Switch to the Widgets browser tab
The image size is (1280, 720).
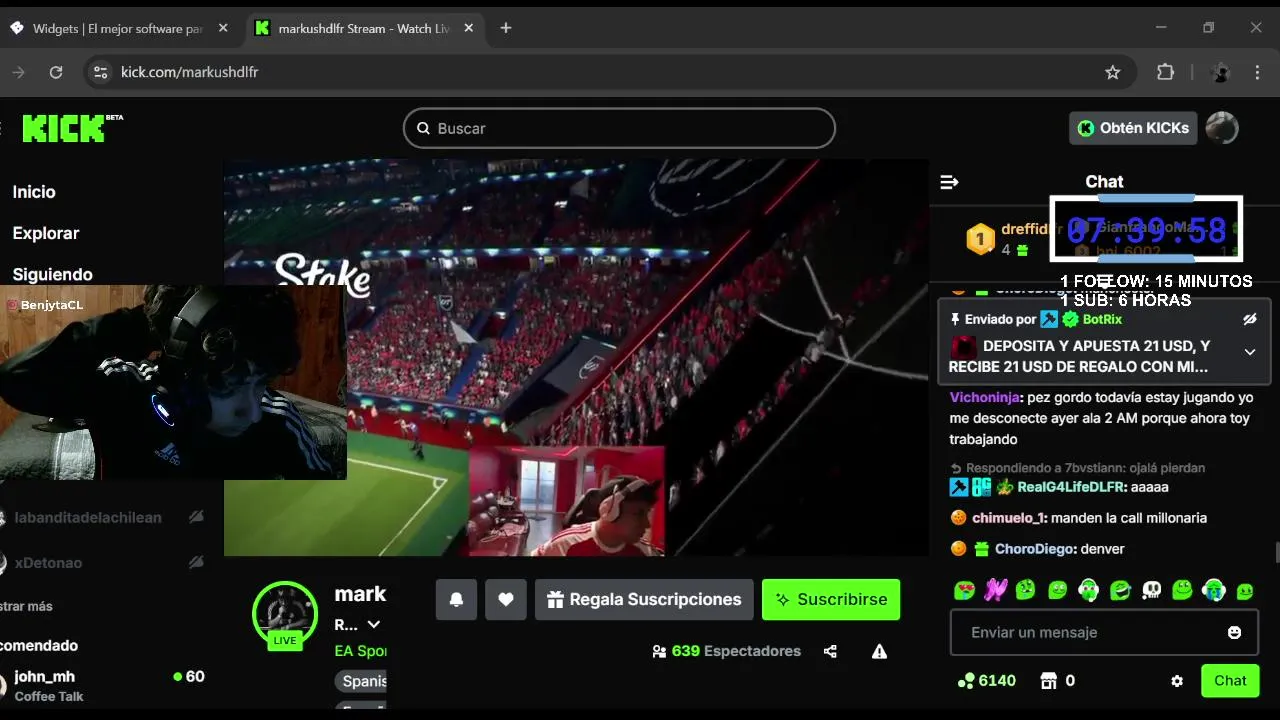tap(117, 28)
